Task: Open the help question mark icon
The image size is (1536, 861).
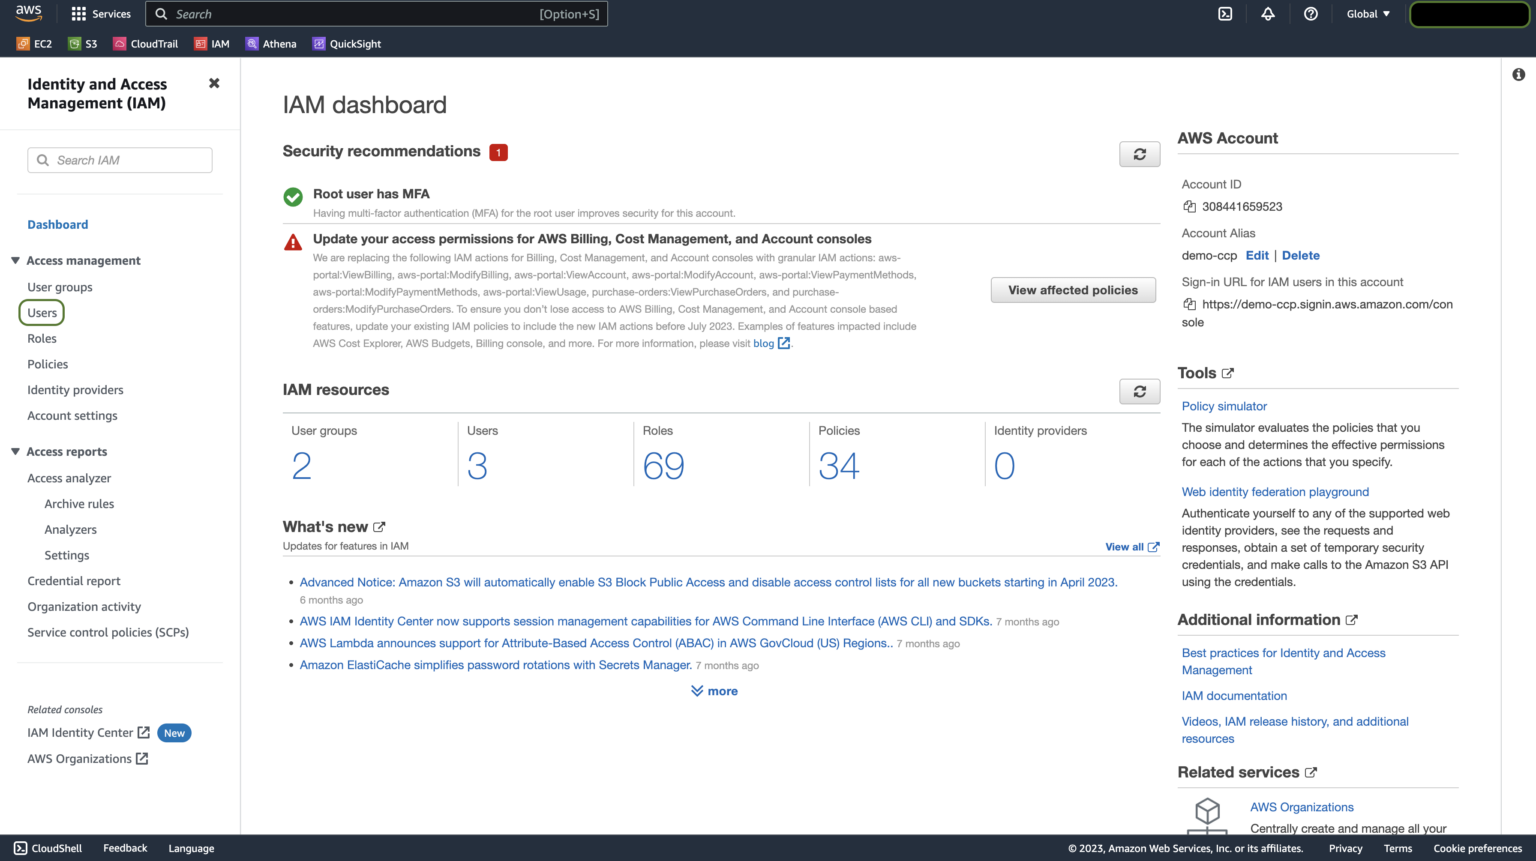Action: pos(1311,13)
